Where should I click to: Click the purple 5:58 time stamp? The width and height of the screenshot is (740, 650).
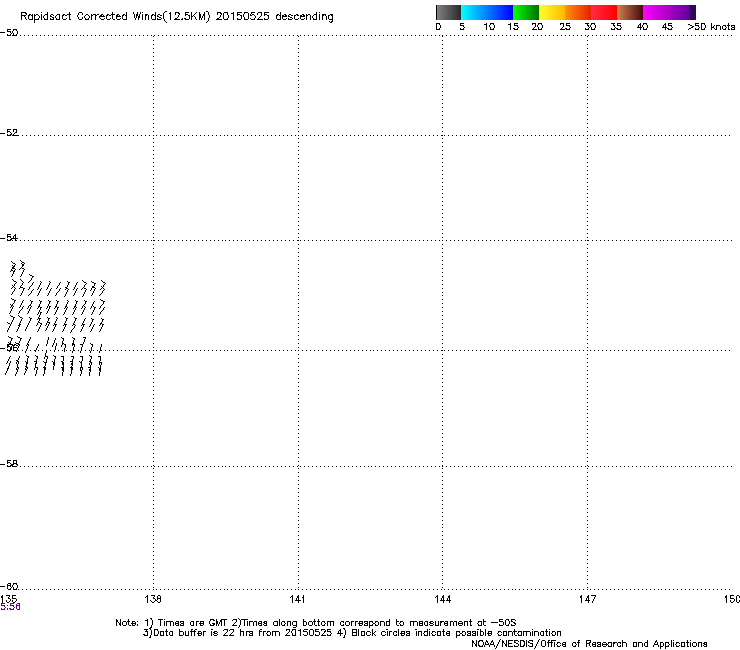10,607
